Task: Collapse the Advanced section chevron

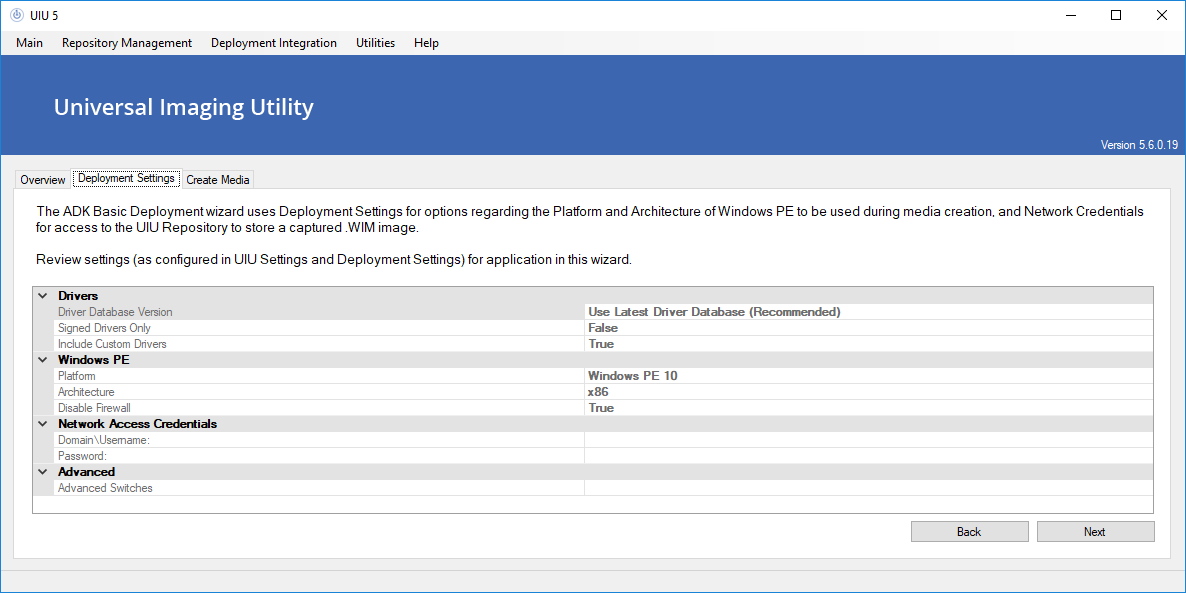Action: (43, 472)
